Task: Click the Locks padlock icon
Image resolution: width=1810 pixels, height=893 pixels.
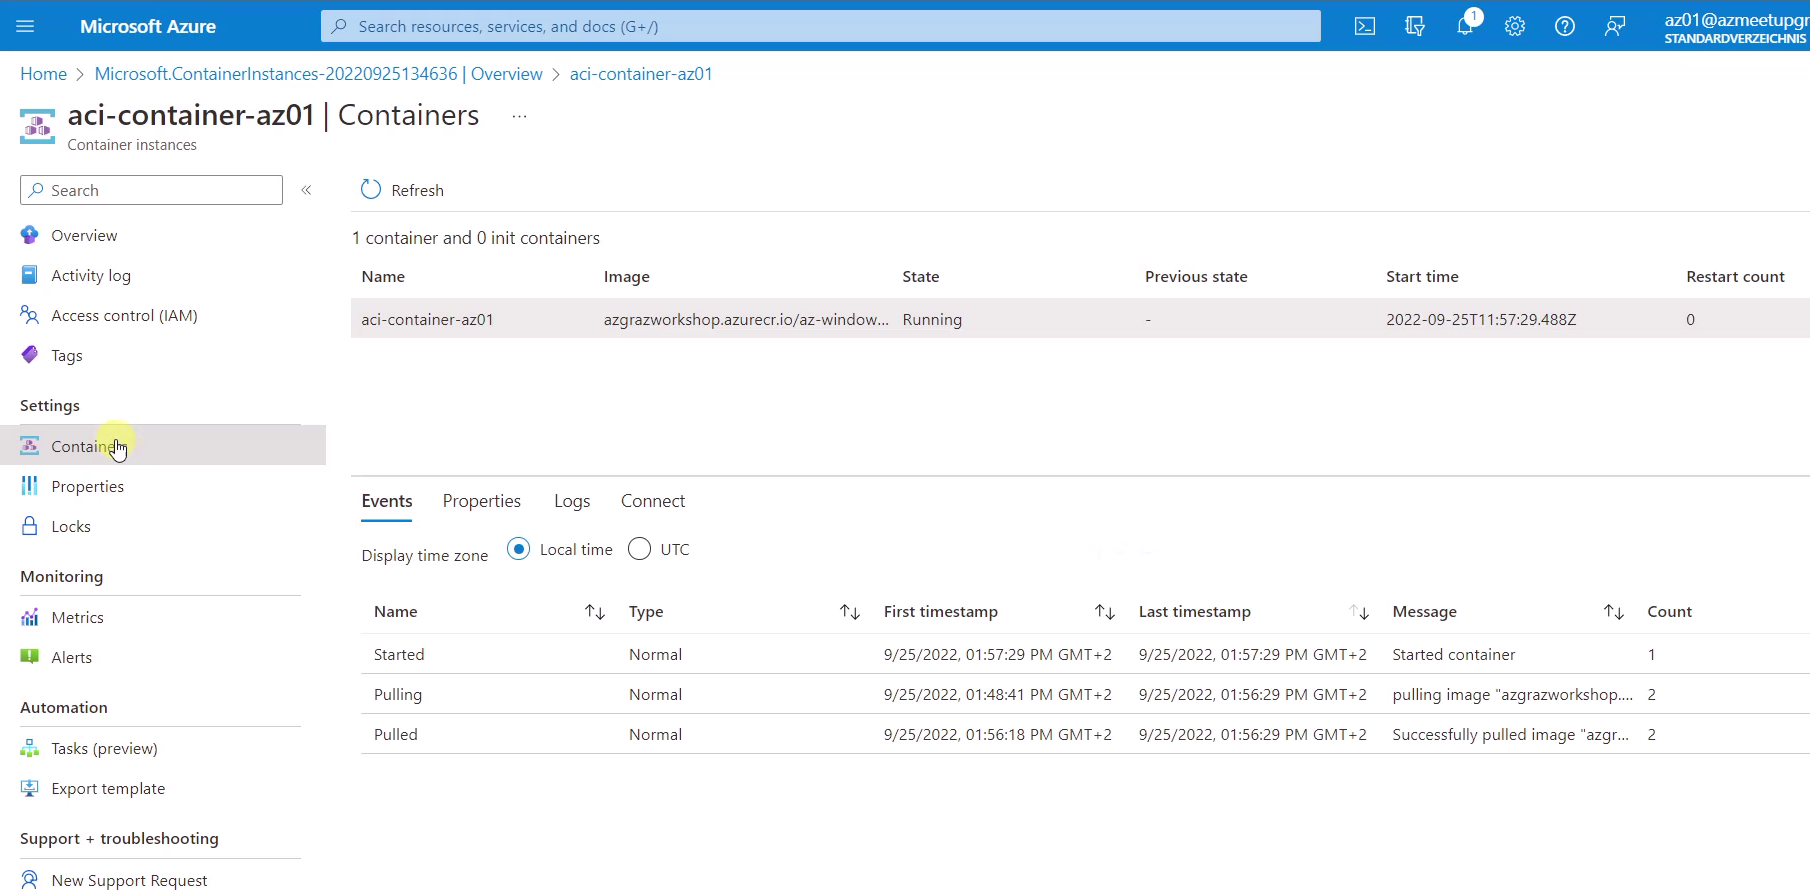Action: point(30,526)
